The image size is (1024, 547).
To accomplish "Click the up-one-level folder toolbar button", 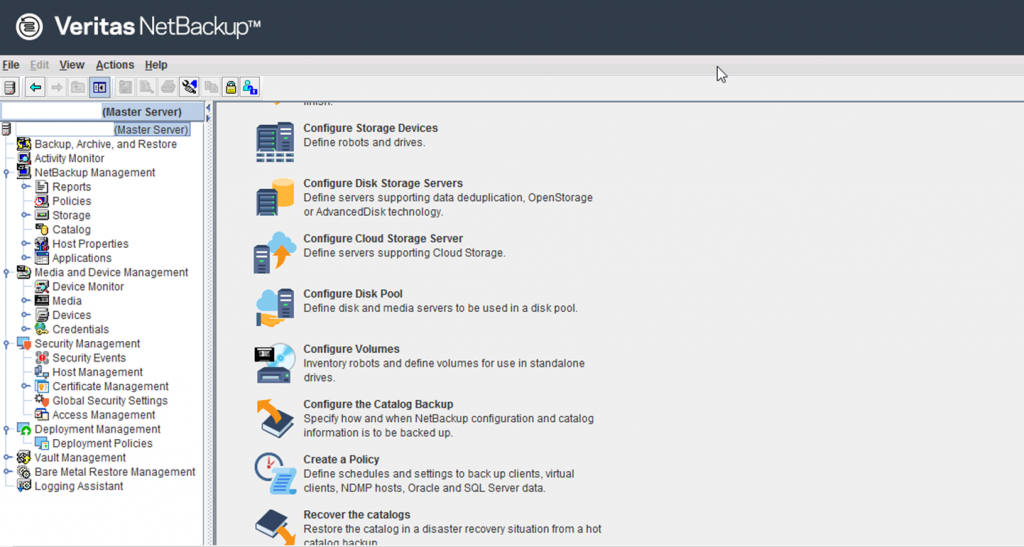I will click(x=78, y=87).
